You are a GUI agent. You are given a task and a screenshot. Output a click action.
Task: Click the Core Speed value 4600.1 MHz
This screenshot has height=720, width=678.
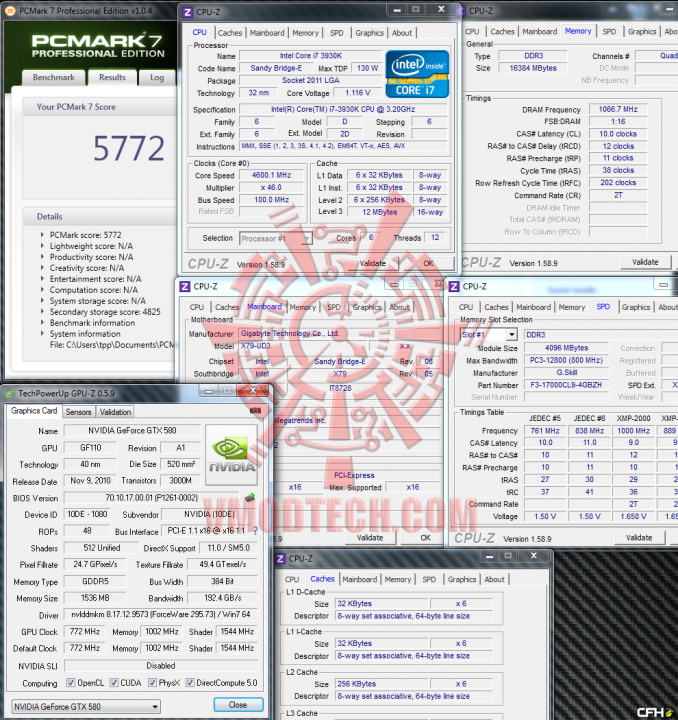[x=271, y=175]
